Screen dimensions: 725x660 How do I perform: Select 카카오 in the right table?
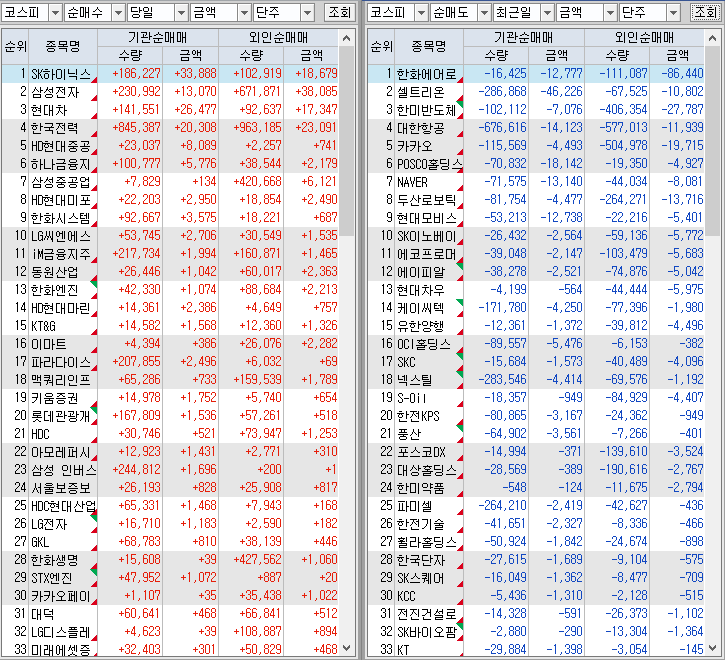tap(415, 146)
